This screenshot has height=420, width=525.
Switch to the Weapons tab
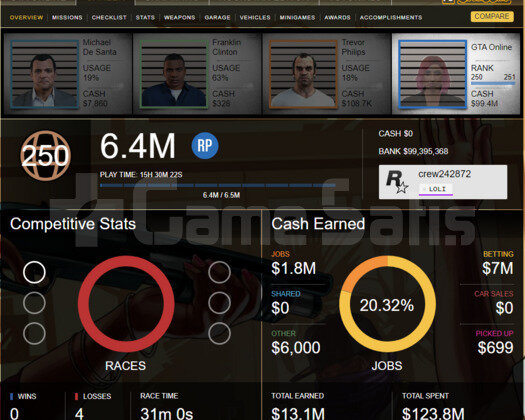tap(179, 17)
